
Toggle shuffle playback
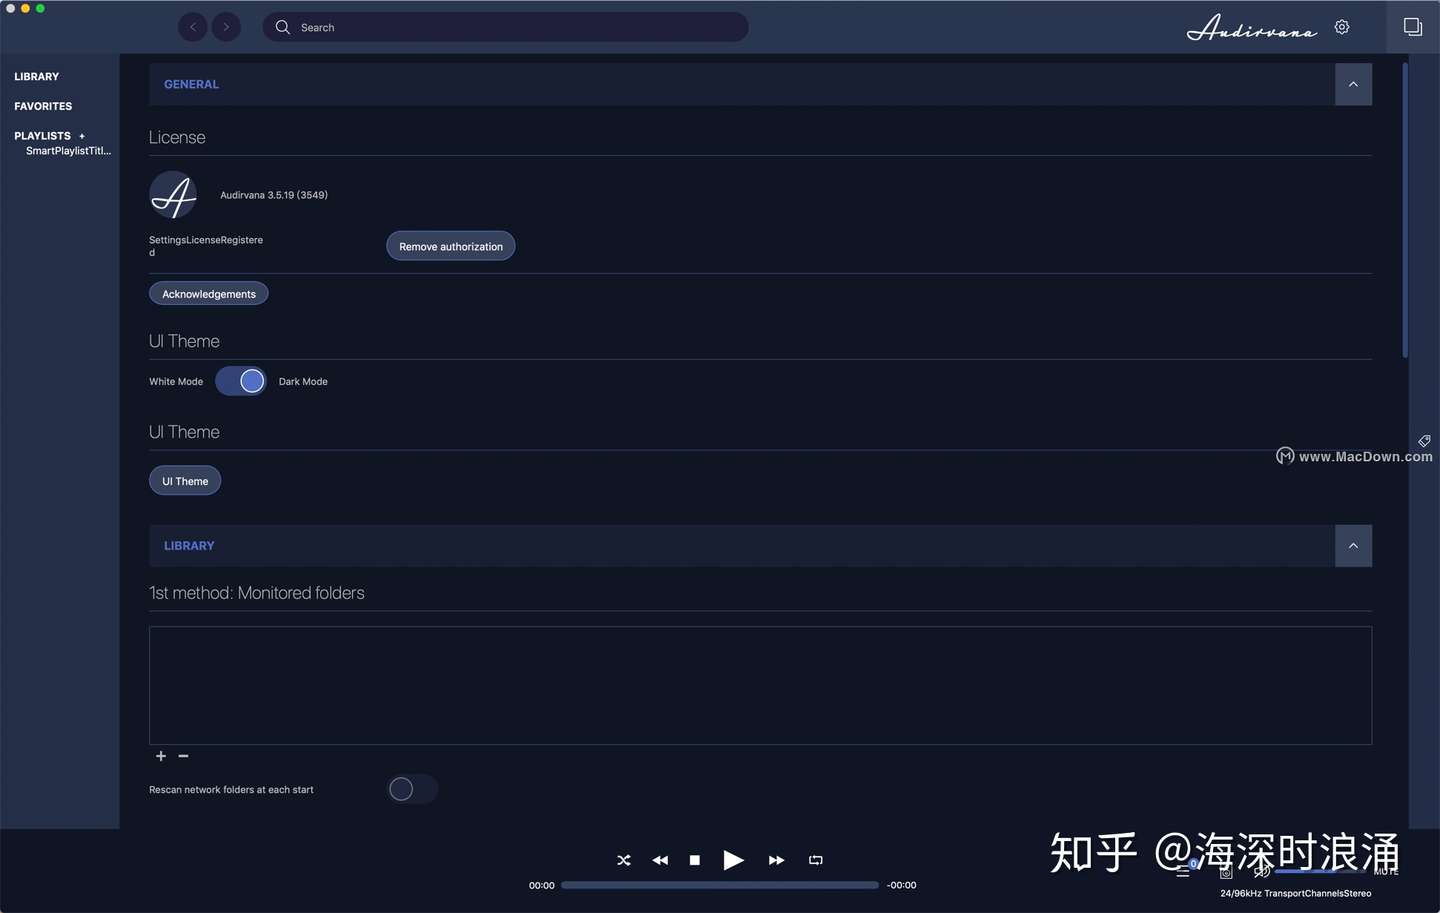(x=624, y=860)
